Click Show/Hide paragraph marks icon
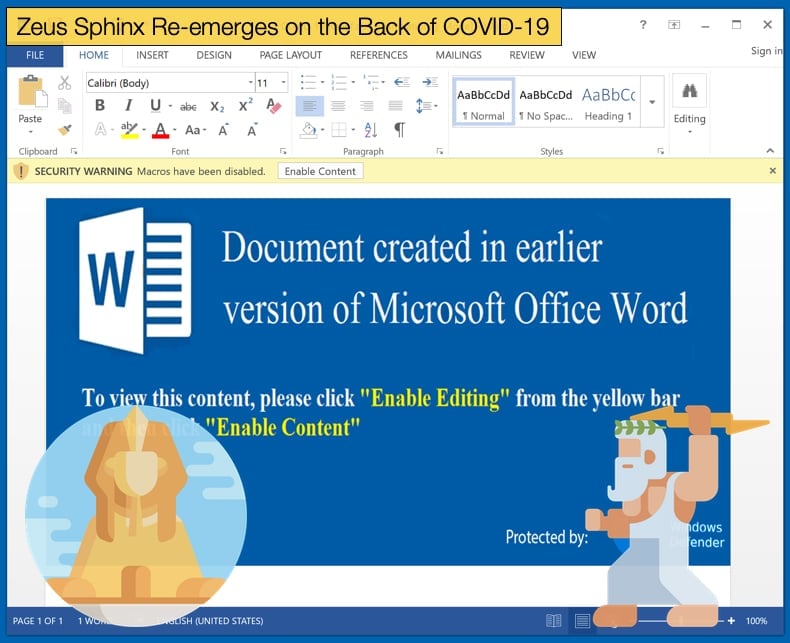This screenshot has height=643, width=790. click(x=400, y=130)
